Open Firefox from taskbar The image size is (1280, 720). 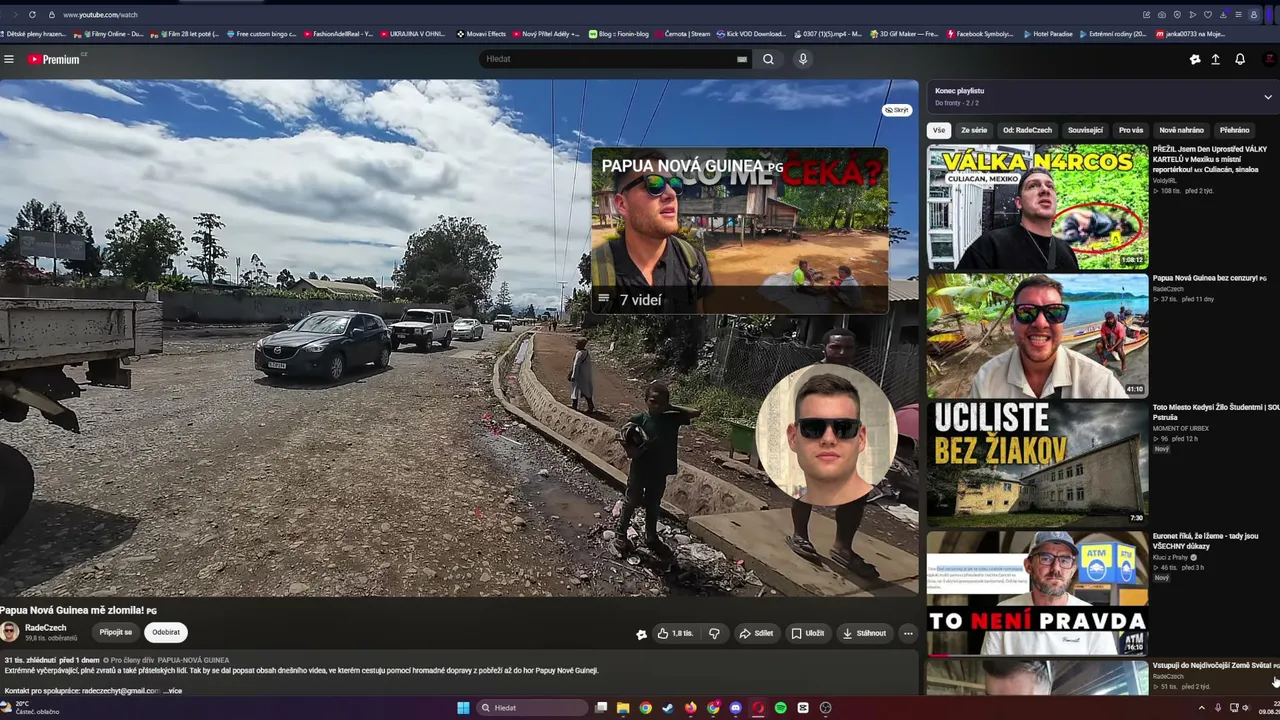point(691,708)
